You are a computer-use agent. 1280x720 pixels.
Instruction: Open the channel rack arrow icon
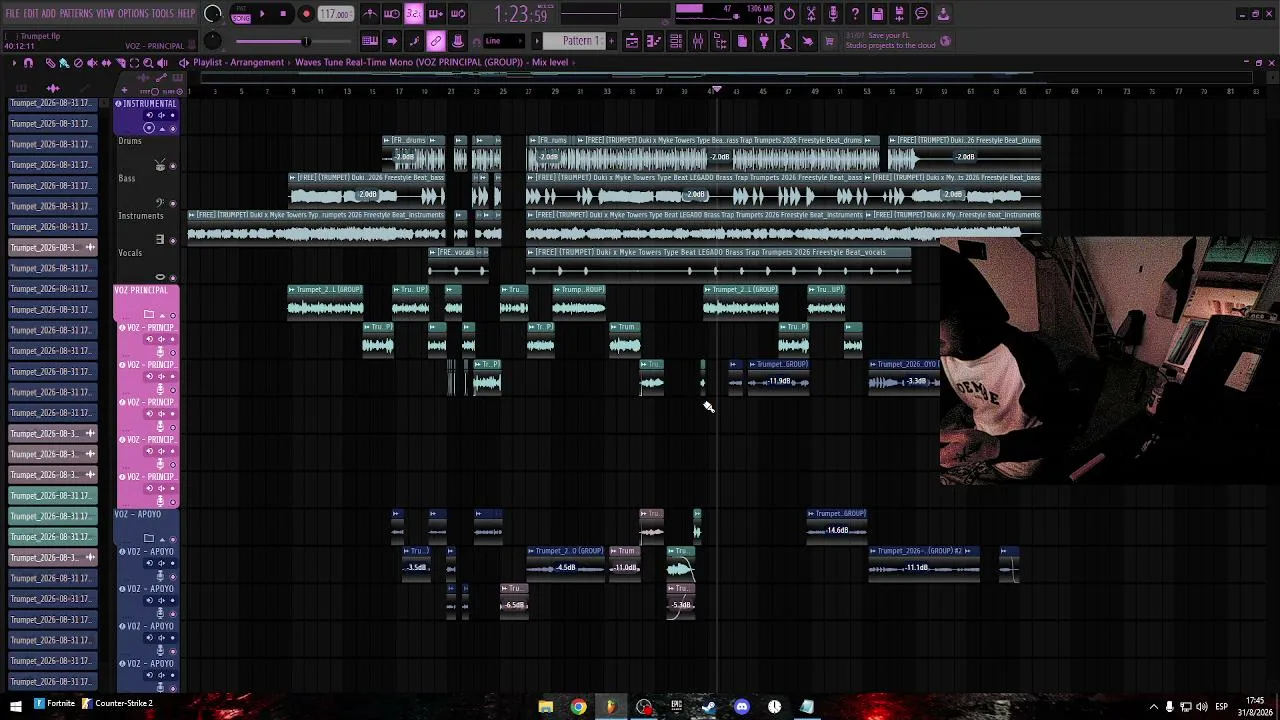392,41
